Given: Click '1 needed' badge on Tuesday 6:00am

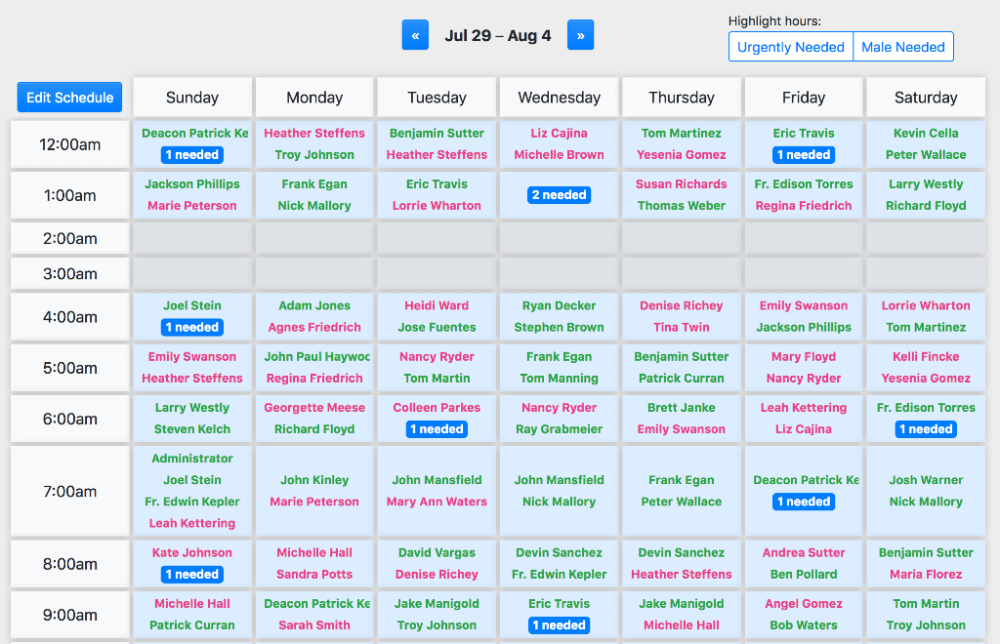Looking at the screenshot, I should (x=437, y=429).
